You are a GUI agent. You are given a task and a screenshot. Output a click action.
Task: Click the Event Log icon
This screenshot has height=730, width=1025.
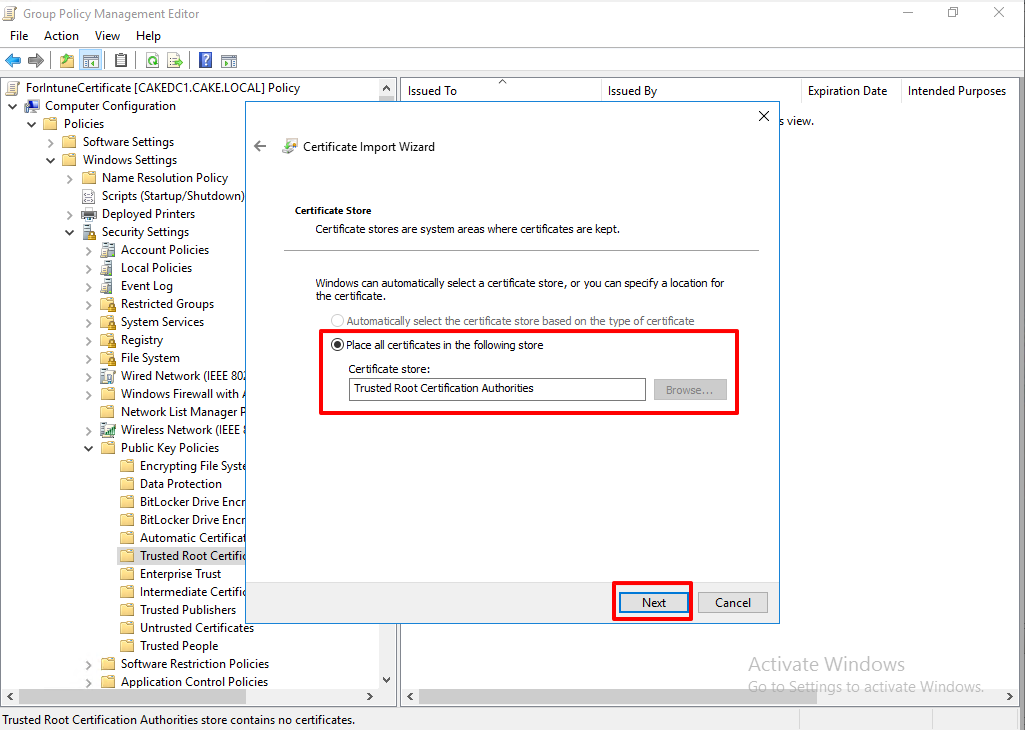(108, 286)
